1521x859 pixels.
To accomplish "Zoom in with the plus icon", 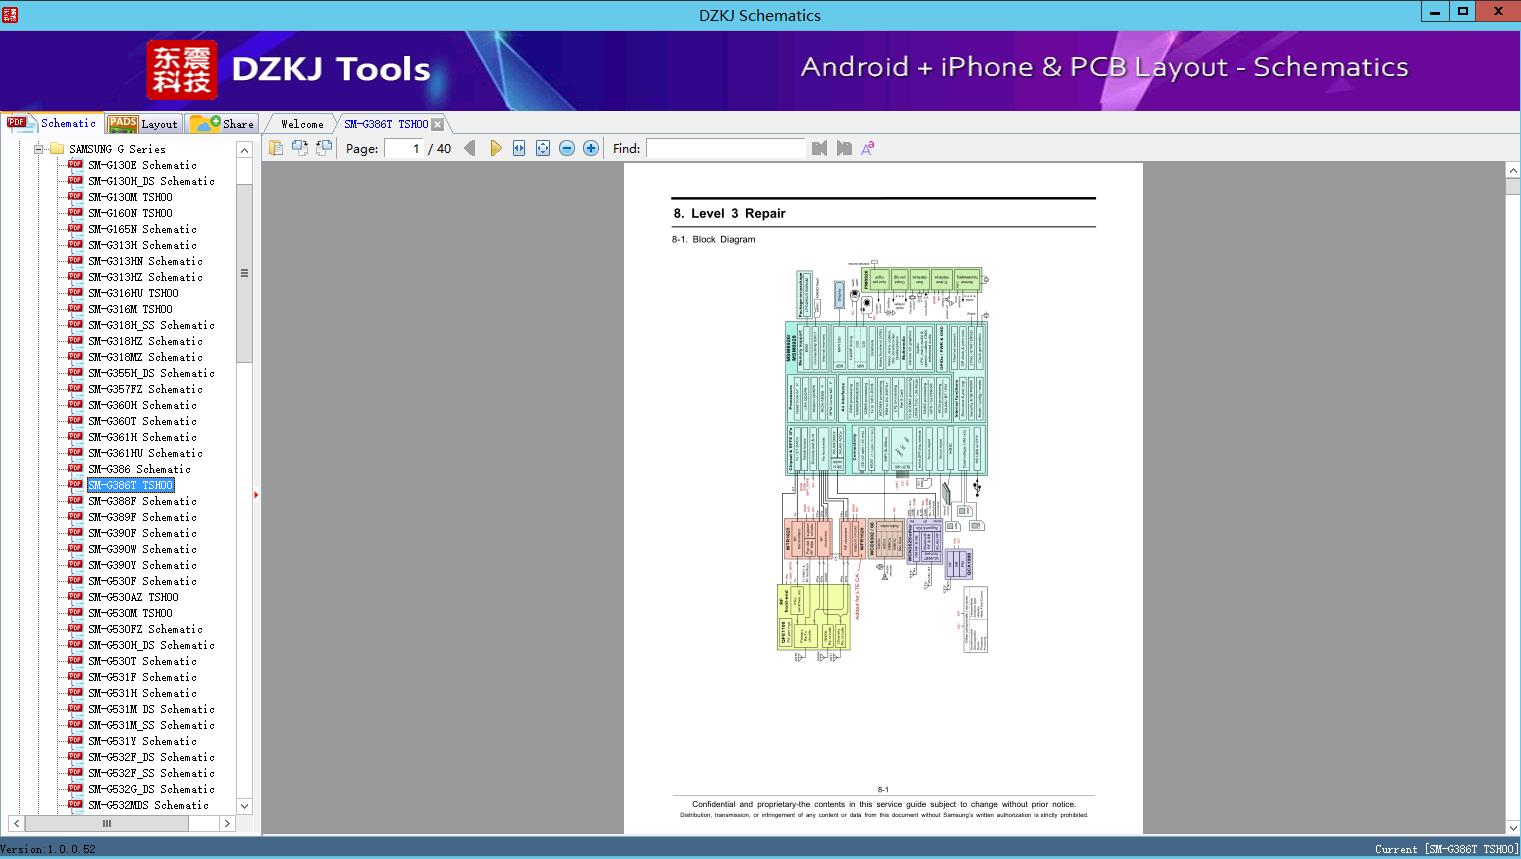I will click(591, 148).
